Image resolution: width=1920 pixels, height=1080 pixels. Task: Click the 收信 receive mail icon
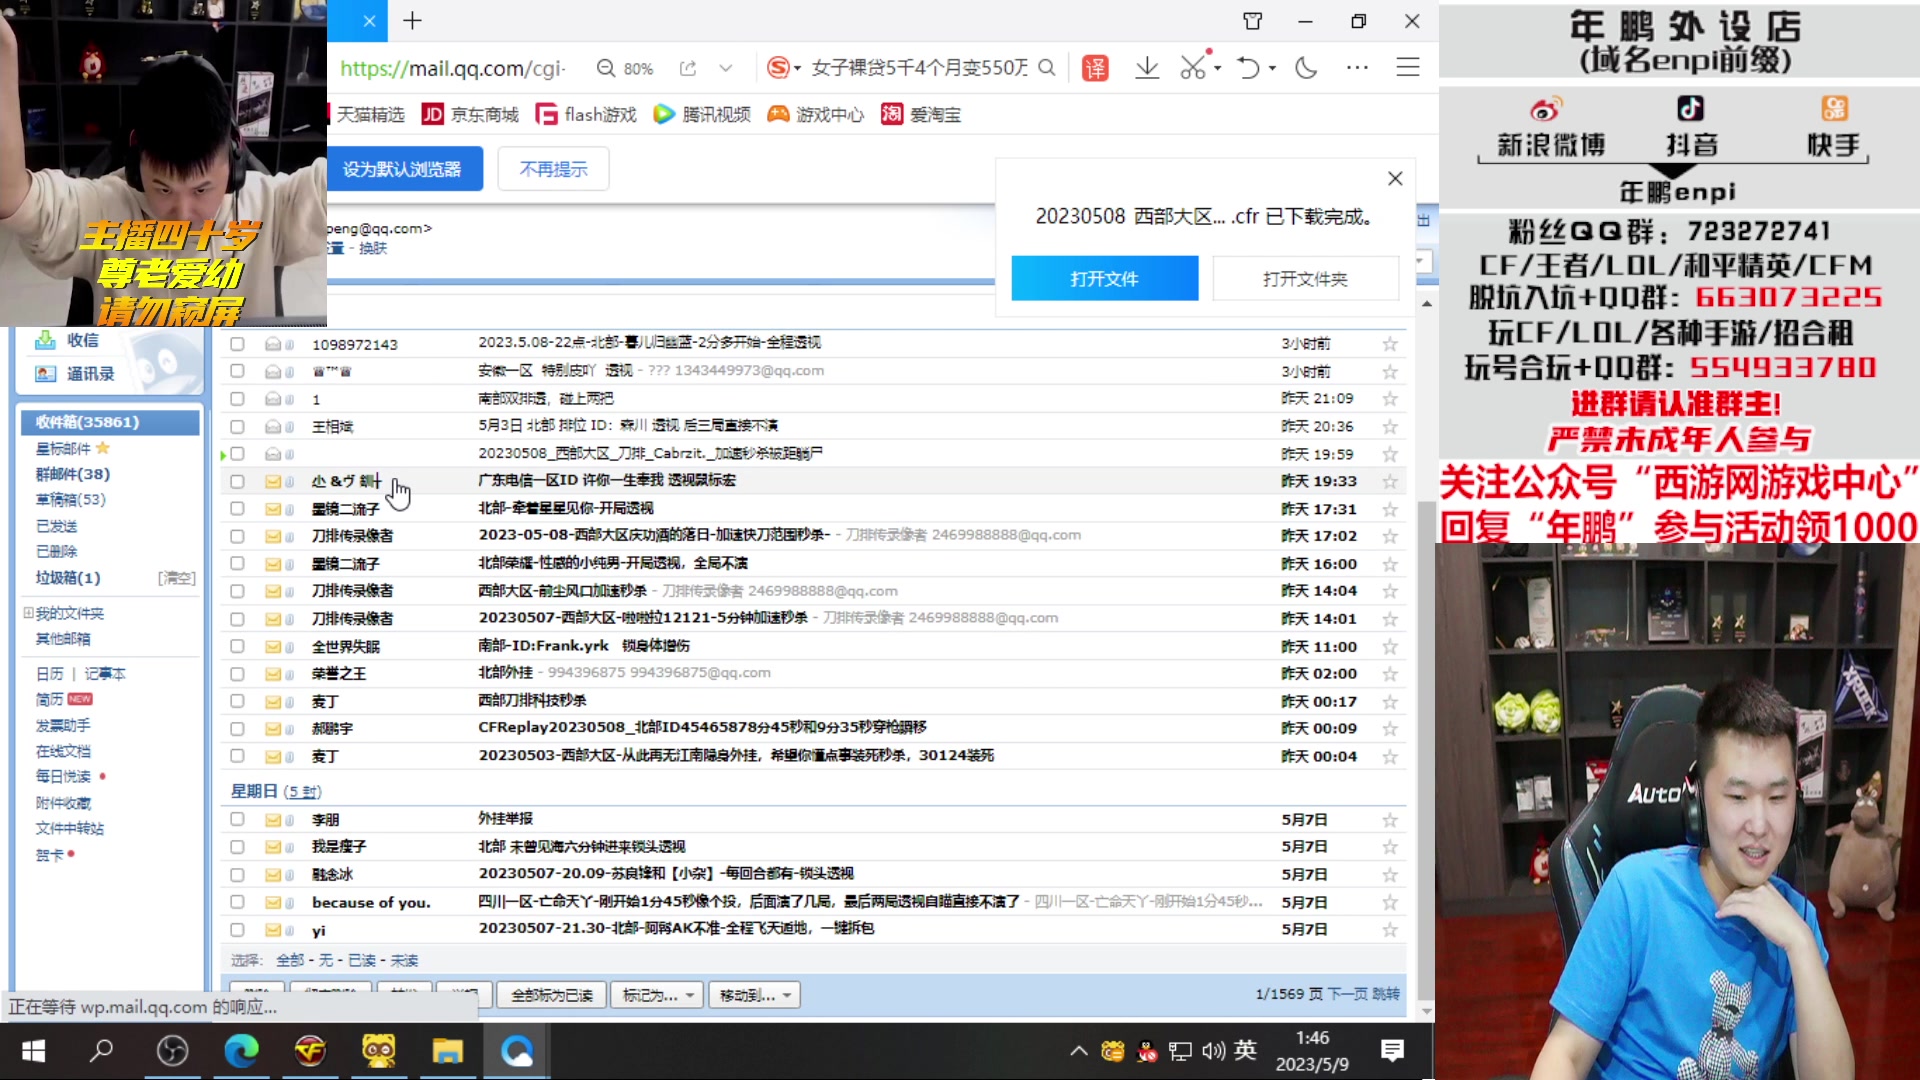click(x=45, y=340)
